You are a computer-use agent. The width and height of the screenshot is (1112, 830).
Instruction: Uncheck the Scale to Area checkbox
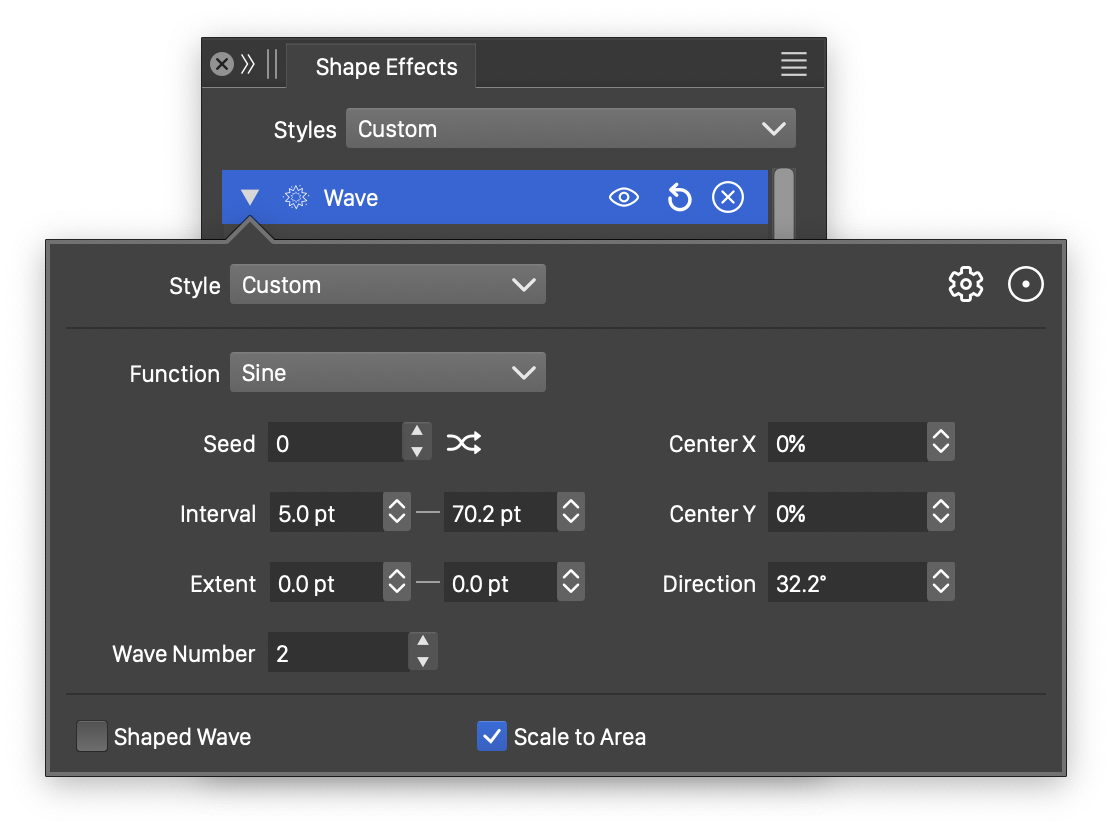click(491, 737)
